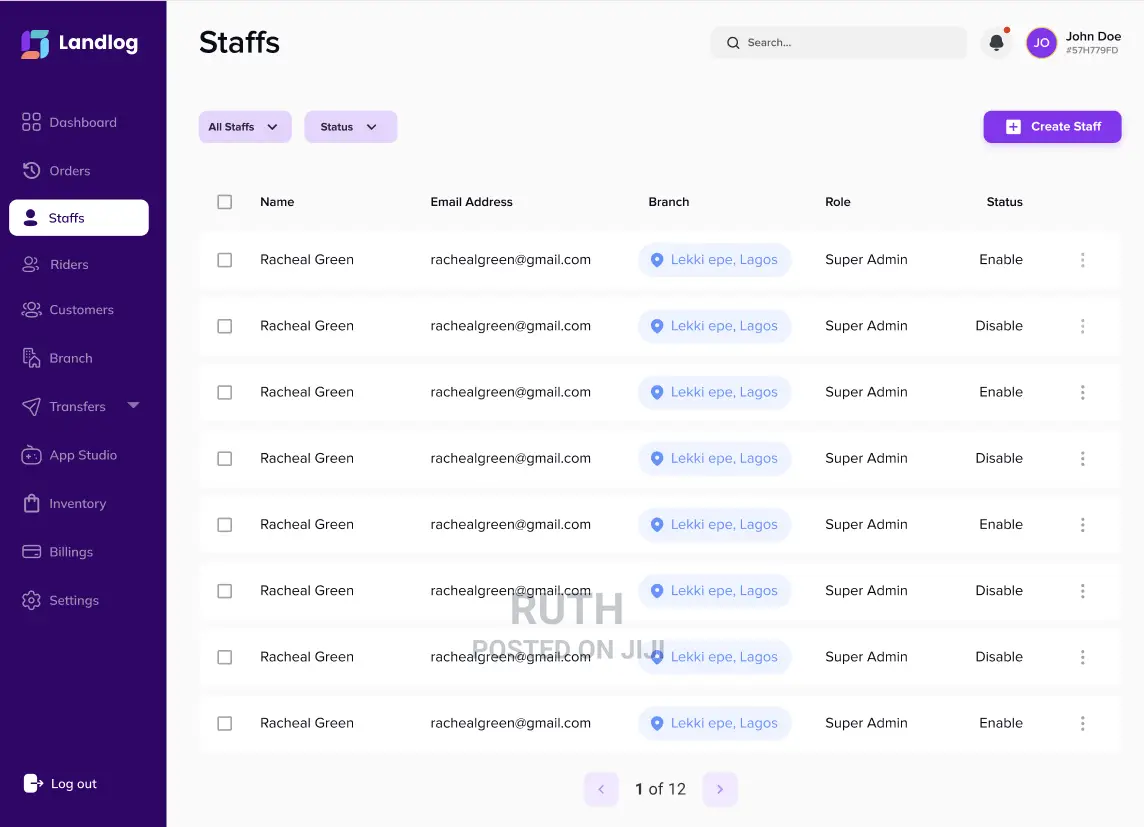1144x827 pixels.
Task: Open the three-dot menu of first staff row
Action: tap(1083, 260)
